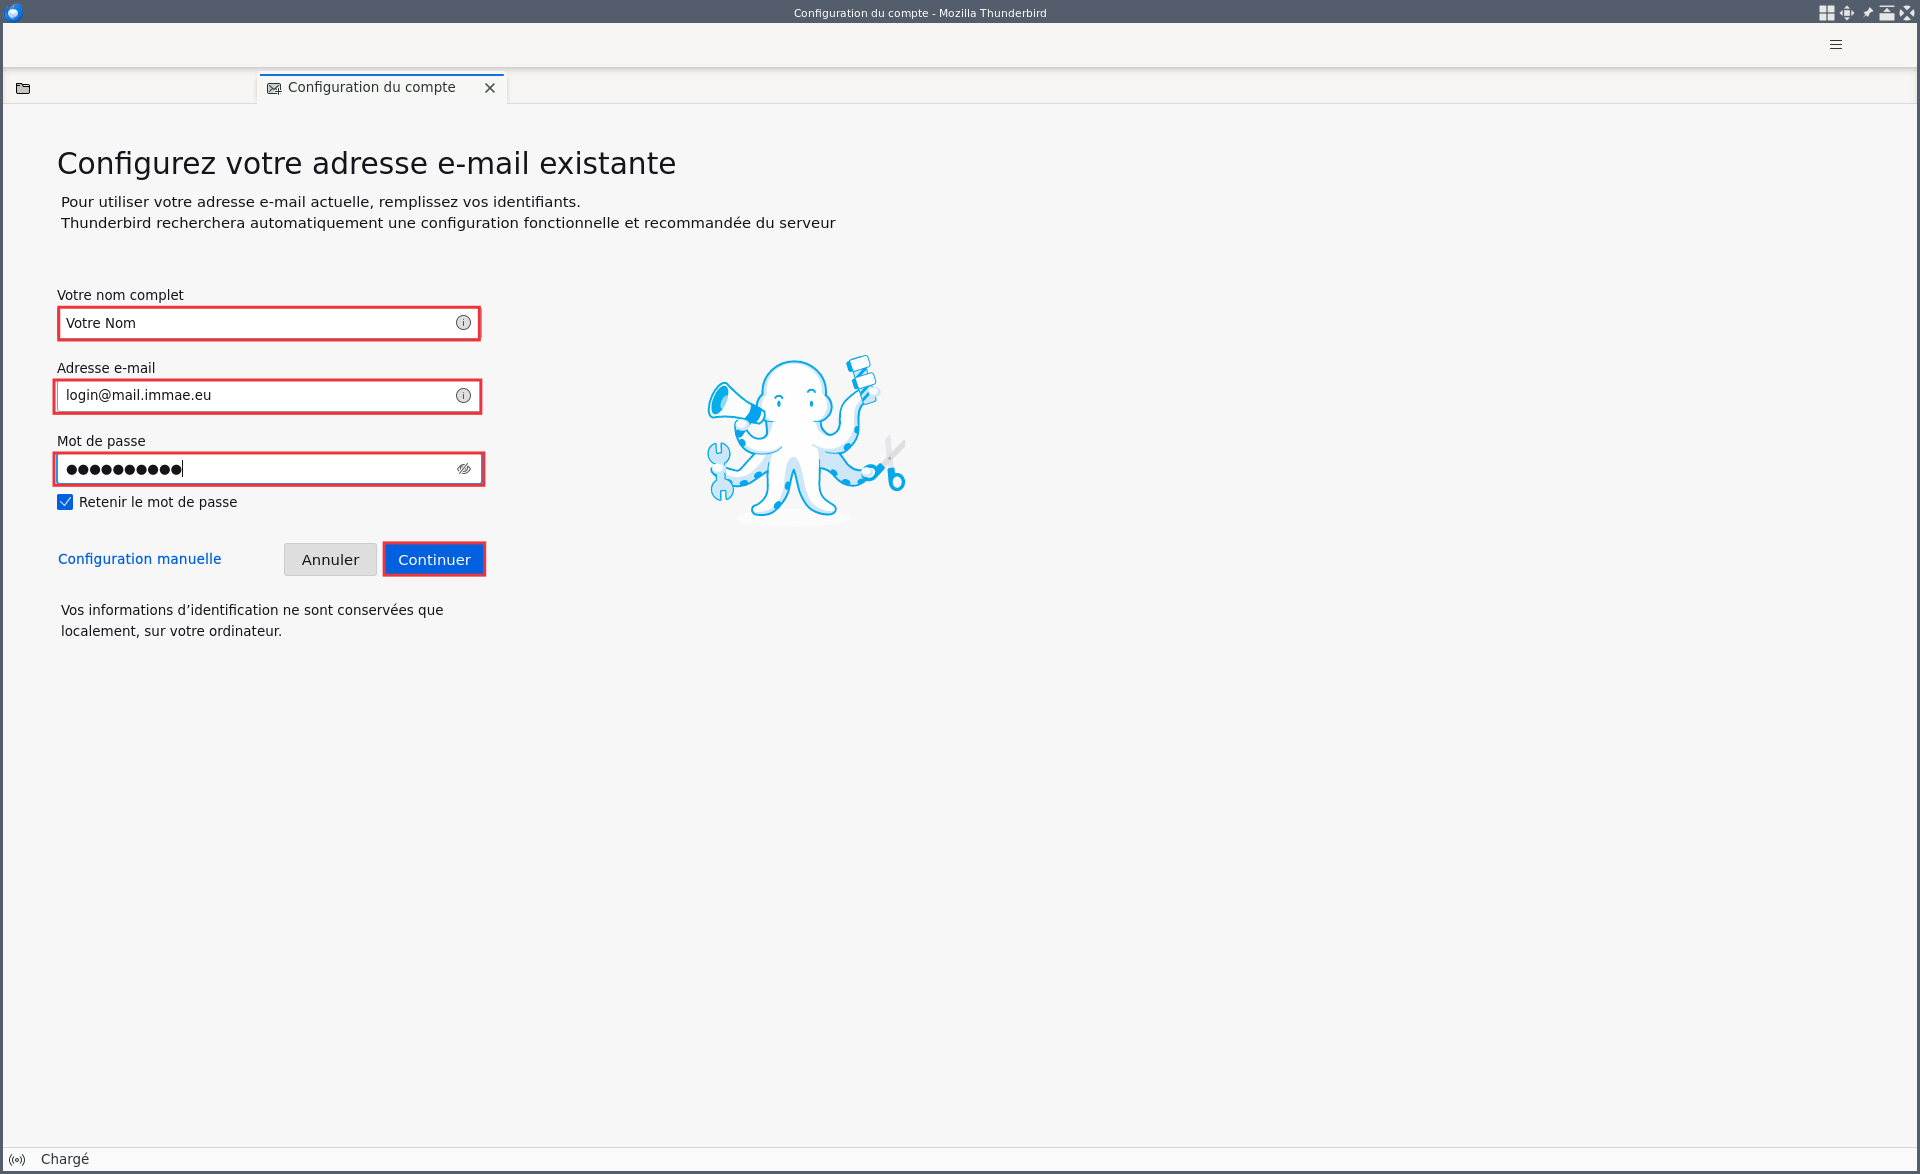
Task: Uncheck Retenir le mot de passe checkbox
Action: click(x=65, y=502)
